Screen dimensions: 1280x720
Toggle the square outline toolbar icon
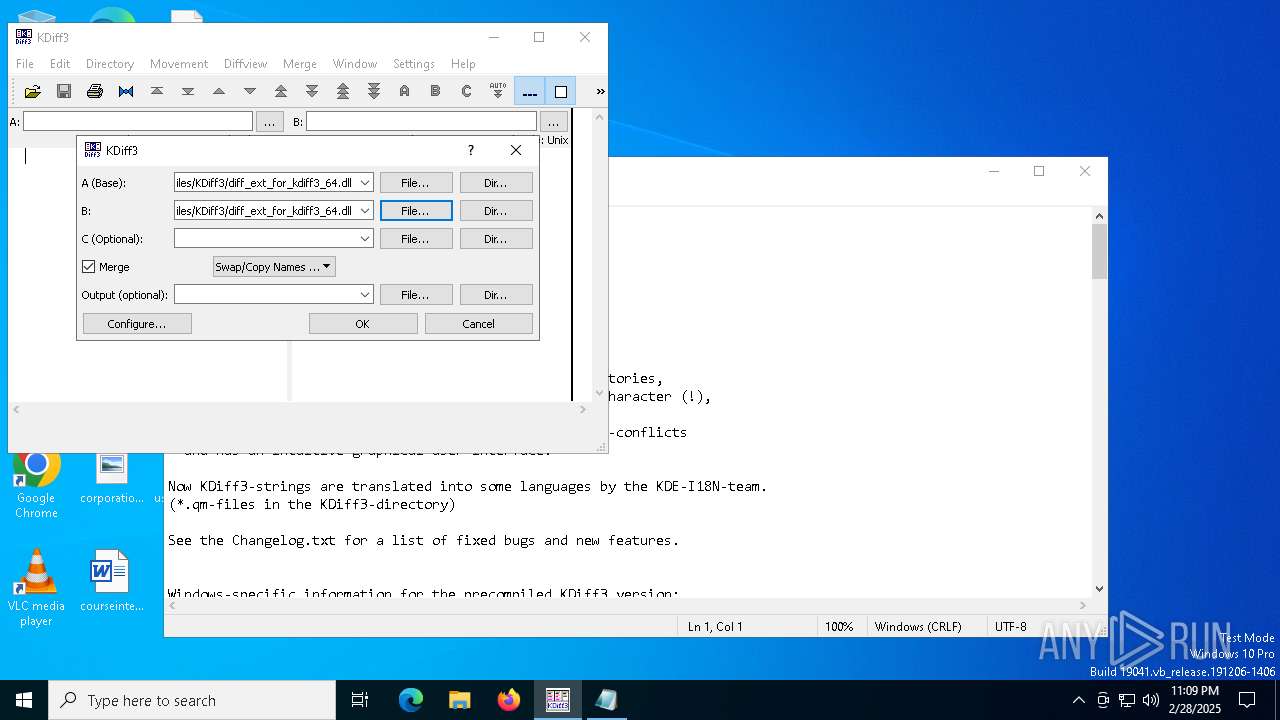[561, 91]
